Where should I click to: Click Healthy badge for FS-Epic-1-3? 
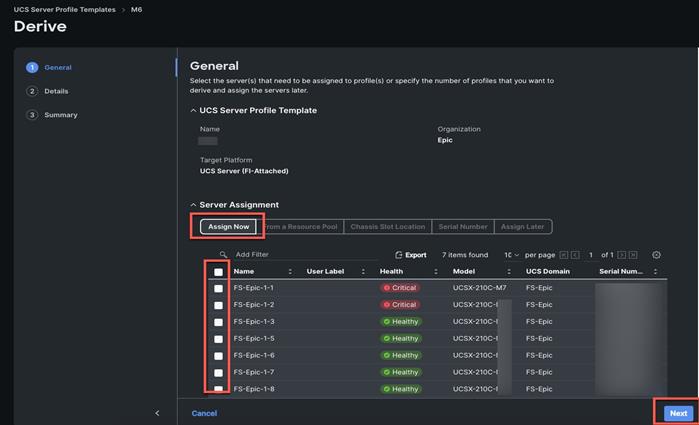[x=401, y=322]
